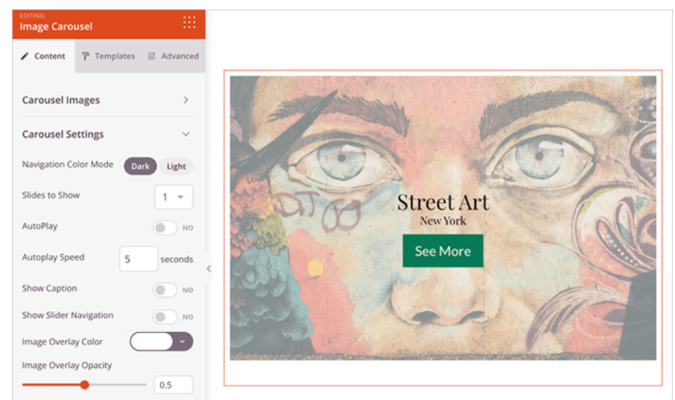Click the Autoplay Speed input field
This screenshot has height=400, width=675.
pyautogui.click(x=138, y=259)
